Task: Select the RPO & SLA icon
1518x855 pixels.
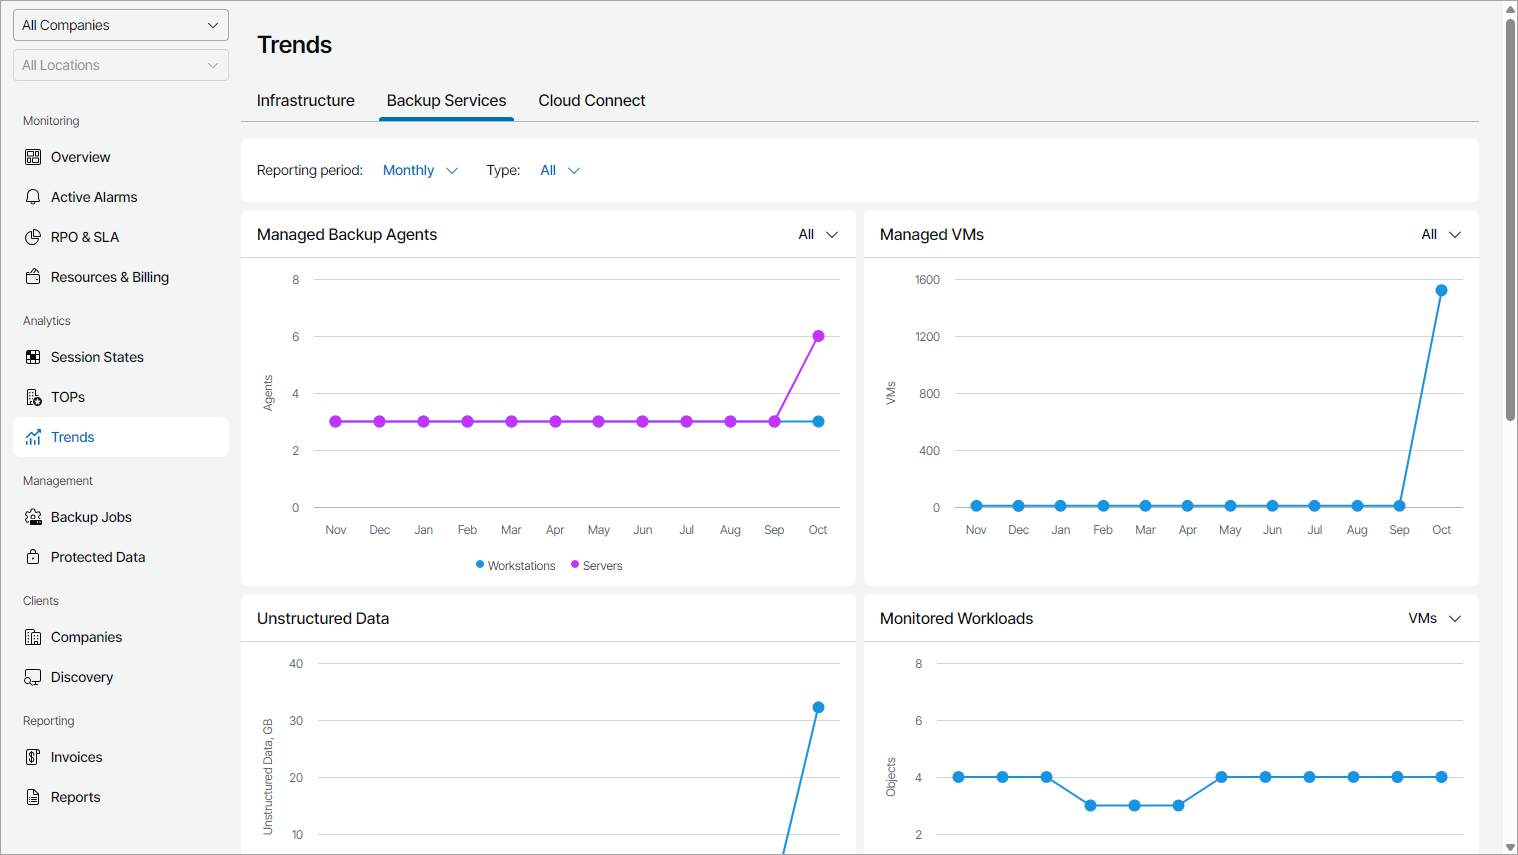Action: (33, 237)
